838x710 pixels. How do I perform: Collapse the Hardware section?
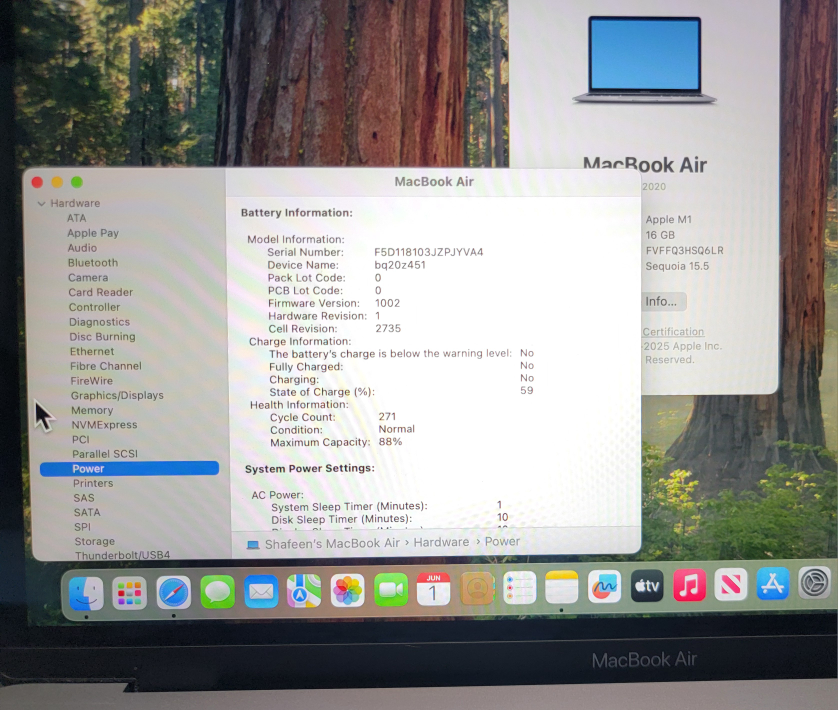click(41, 204)
